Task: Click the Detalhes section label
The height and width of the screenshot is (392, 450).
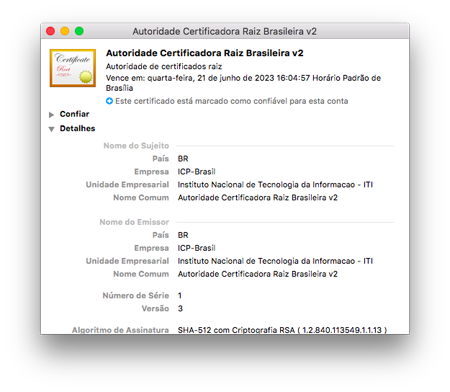Action: coord(77,128)
